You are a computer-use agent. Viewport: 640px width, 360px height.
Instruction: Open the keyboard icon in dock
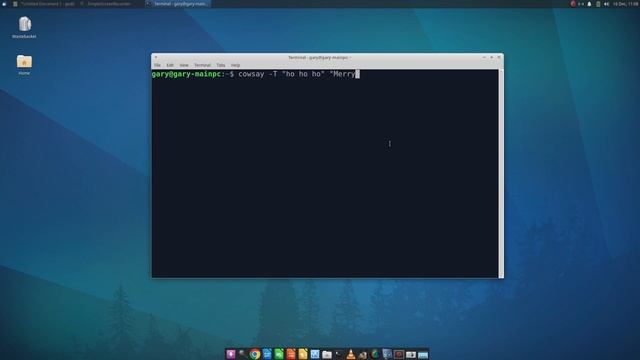(423, 354)
